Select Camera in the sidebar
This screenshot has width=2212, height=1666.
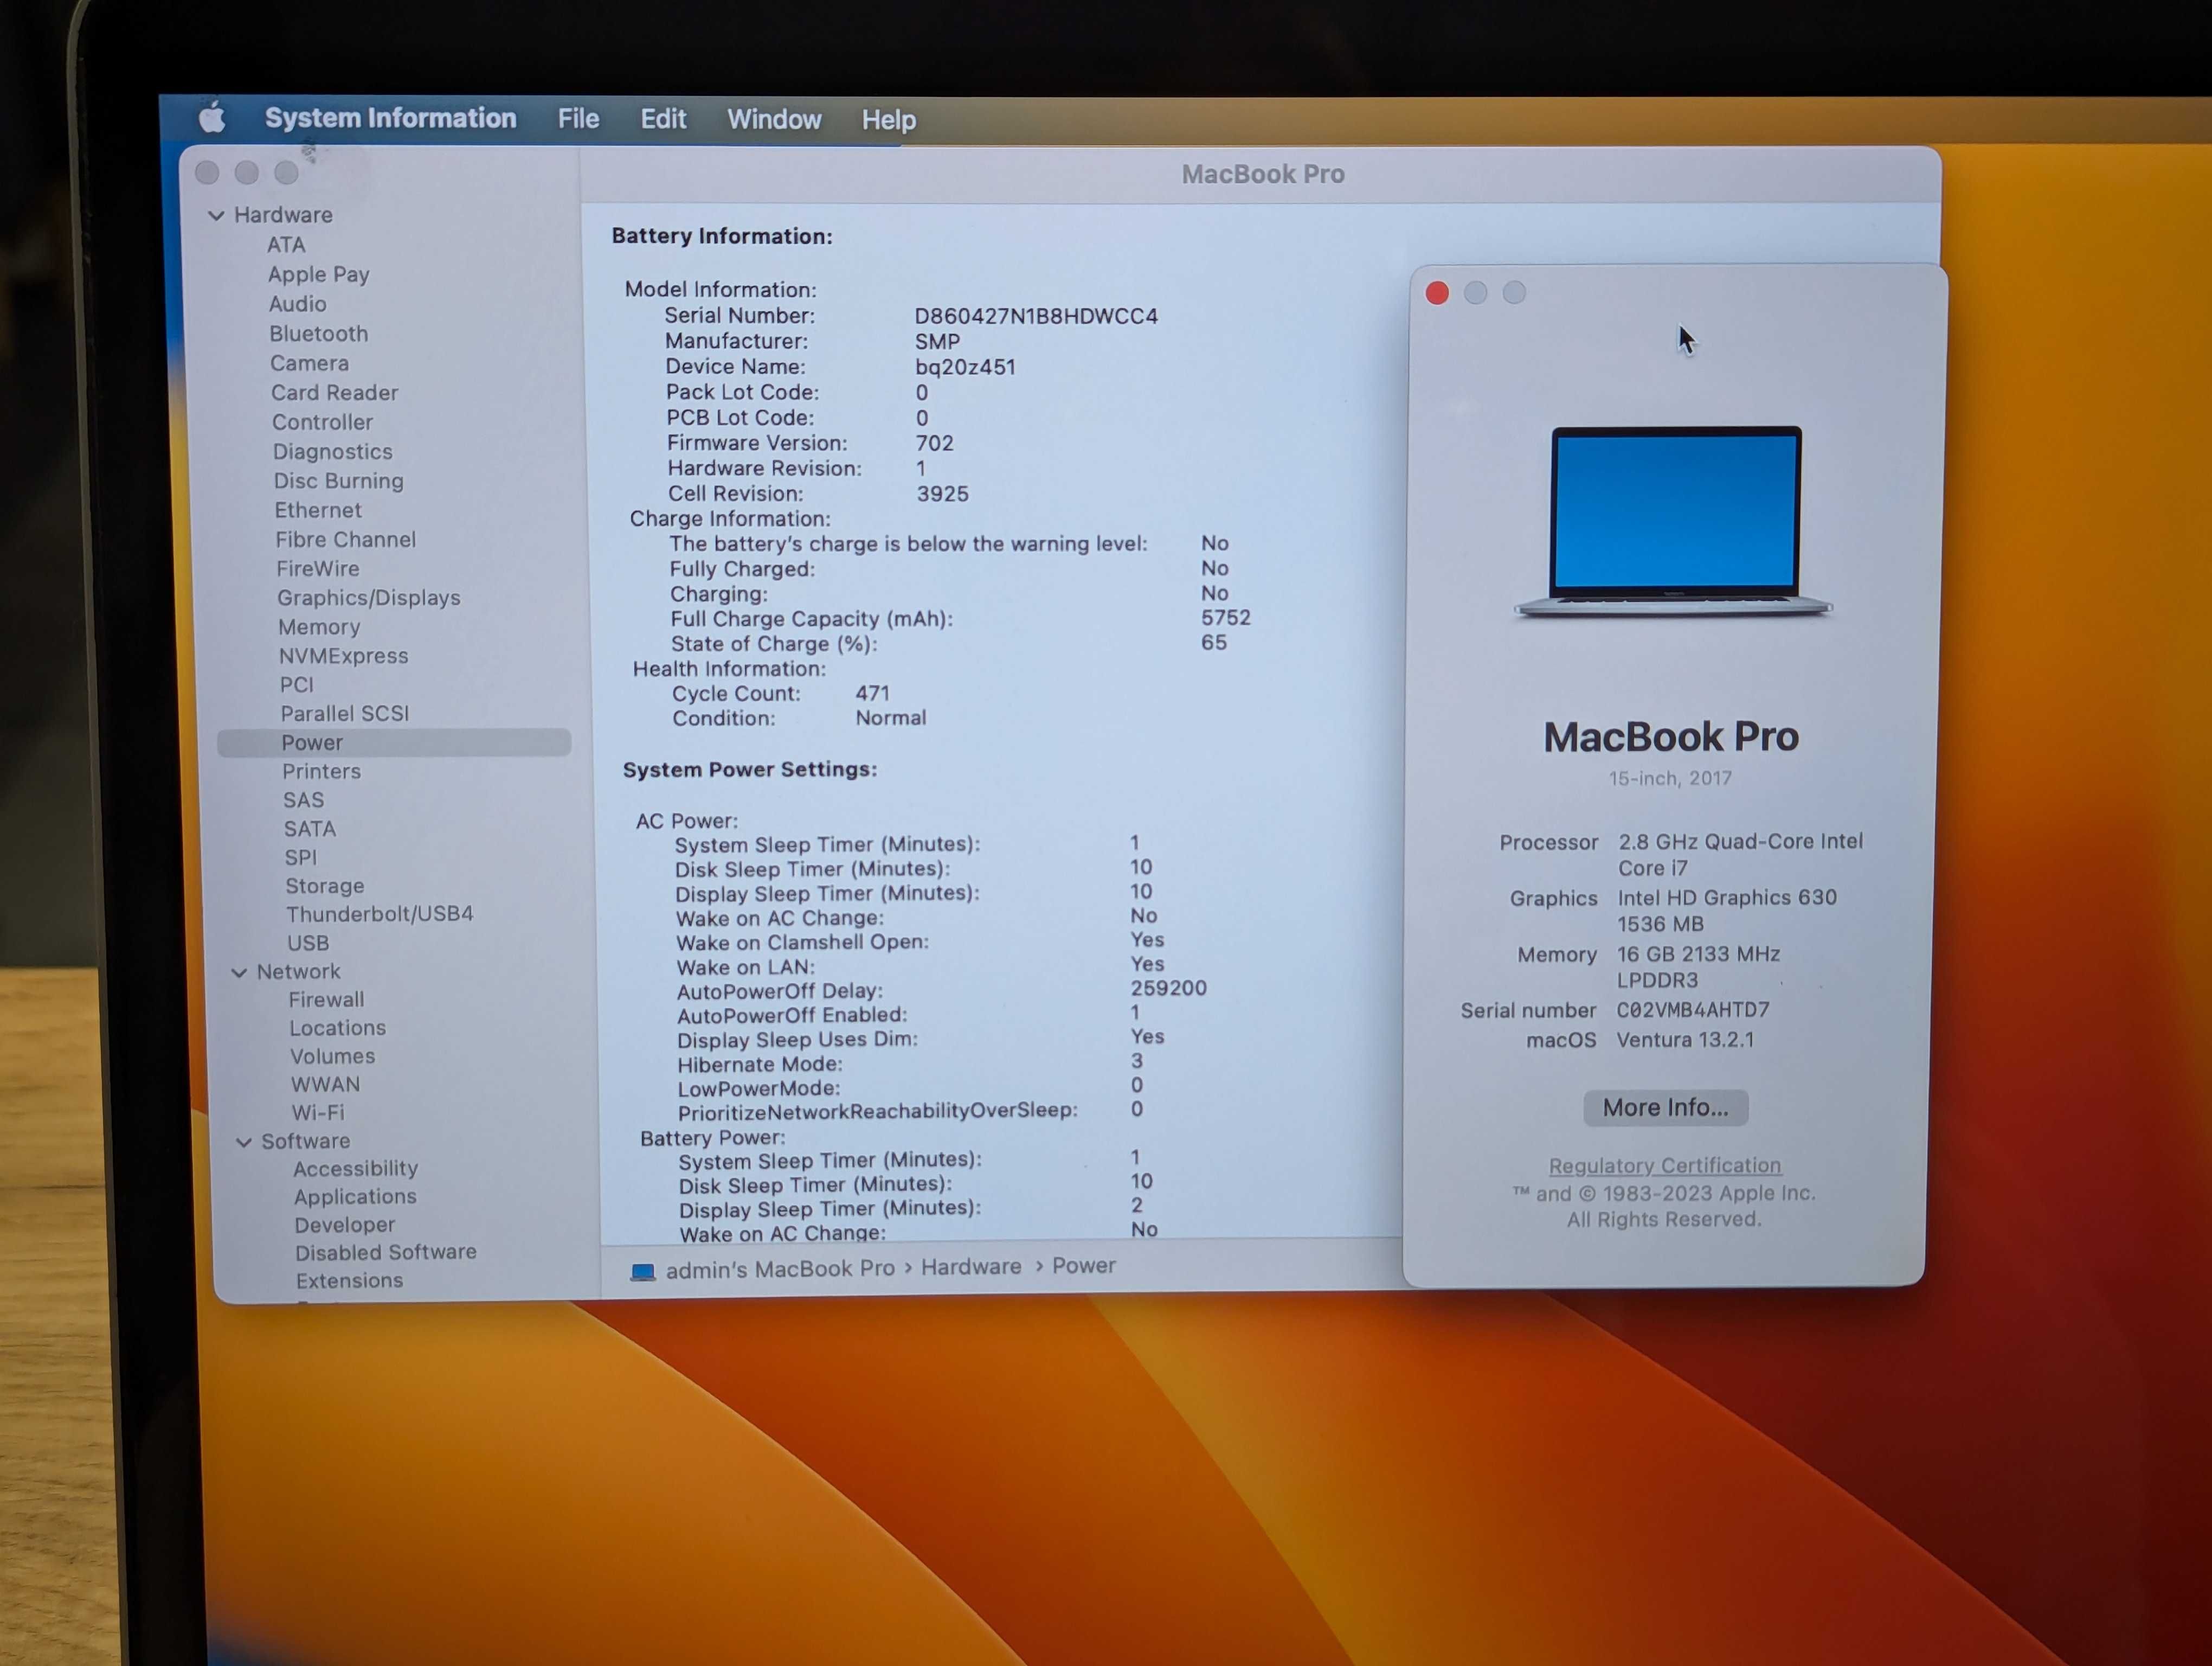[309, 363]
